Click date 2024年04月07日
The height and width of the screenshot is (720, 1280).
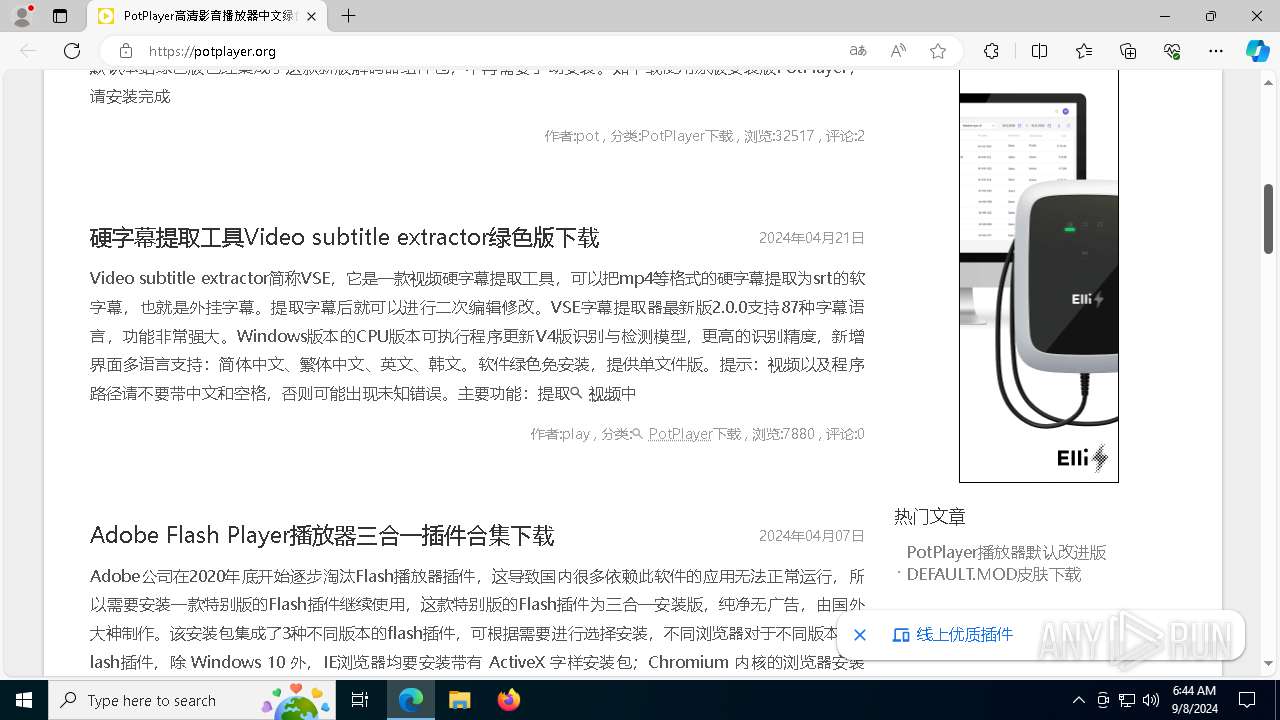[812, 536]
